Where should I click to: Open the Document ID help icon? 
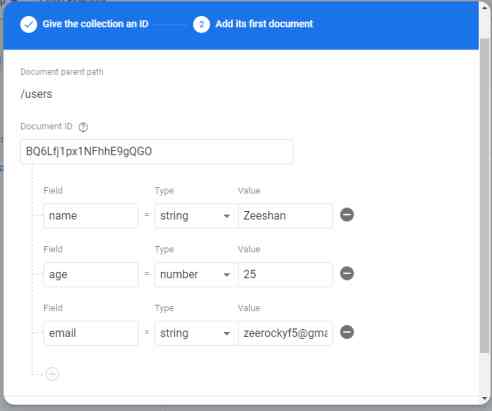point(83,127)
